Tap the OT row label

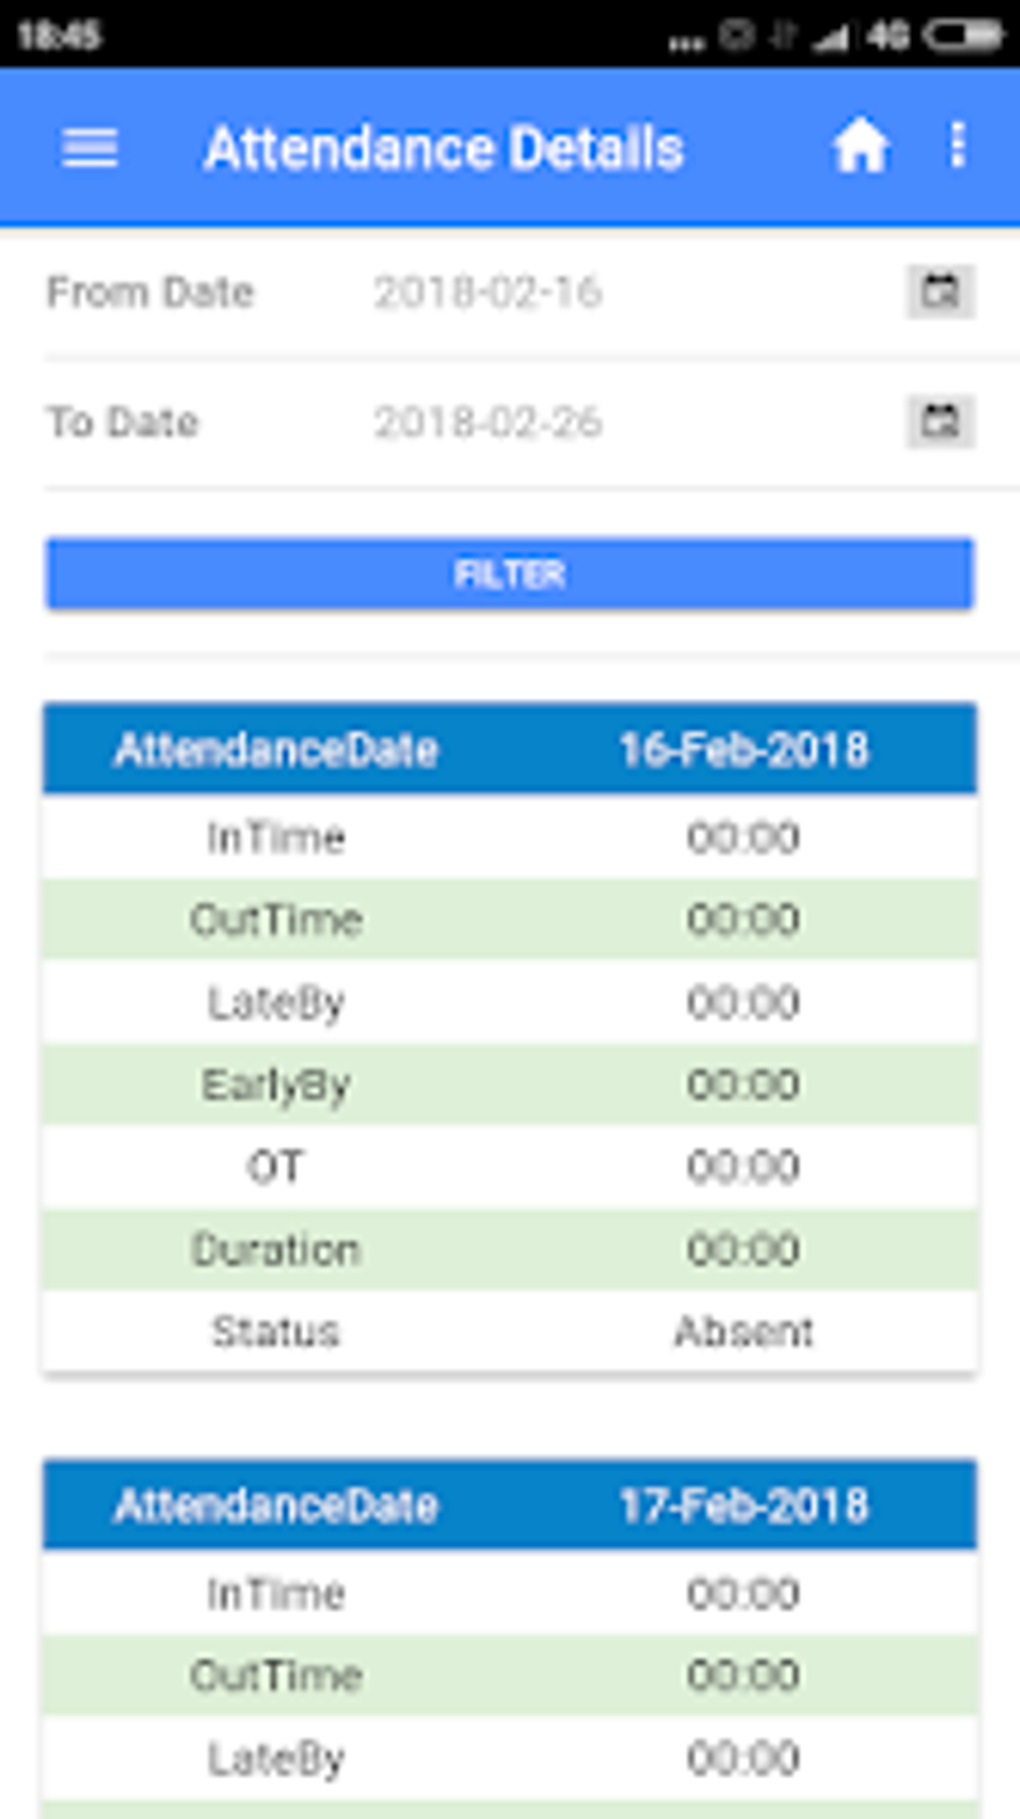(x=275, y=1167)
